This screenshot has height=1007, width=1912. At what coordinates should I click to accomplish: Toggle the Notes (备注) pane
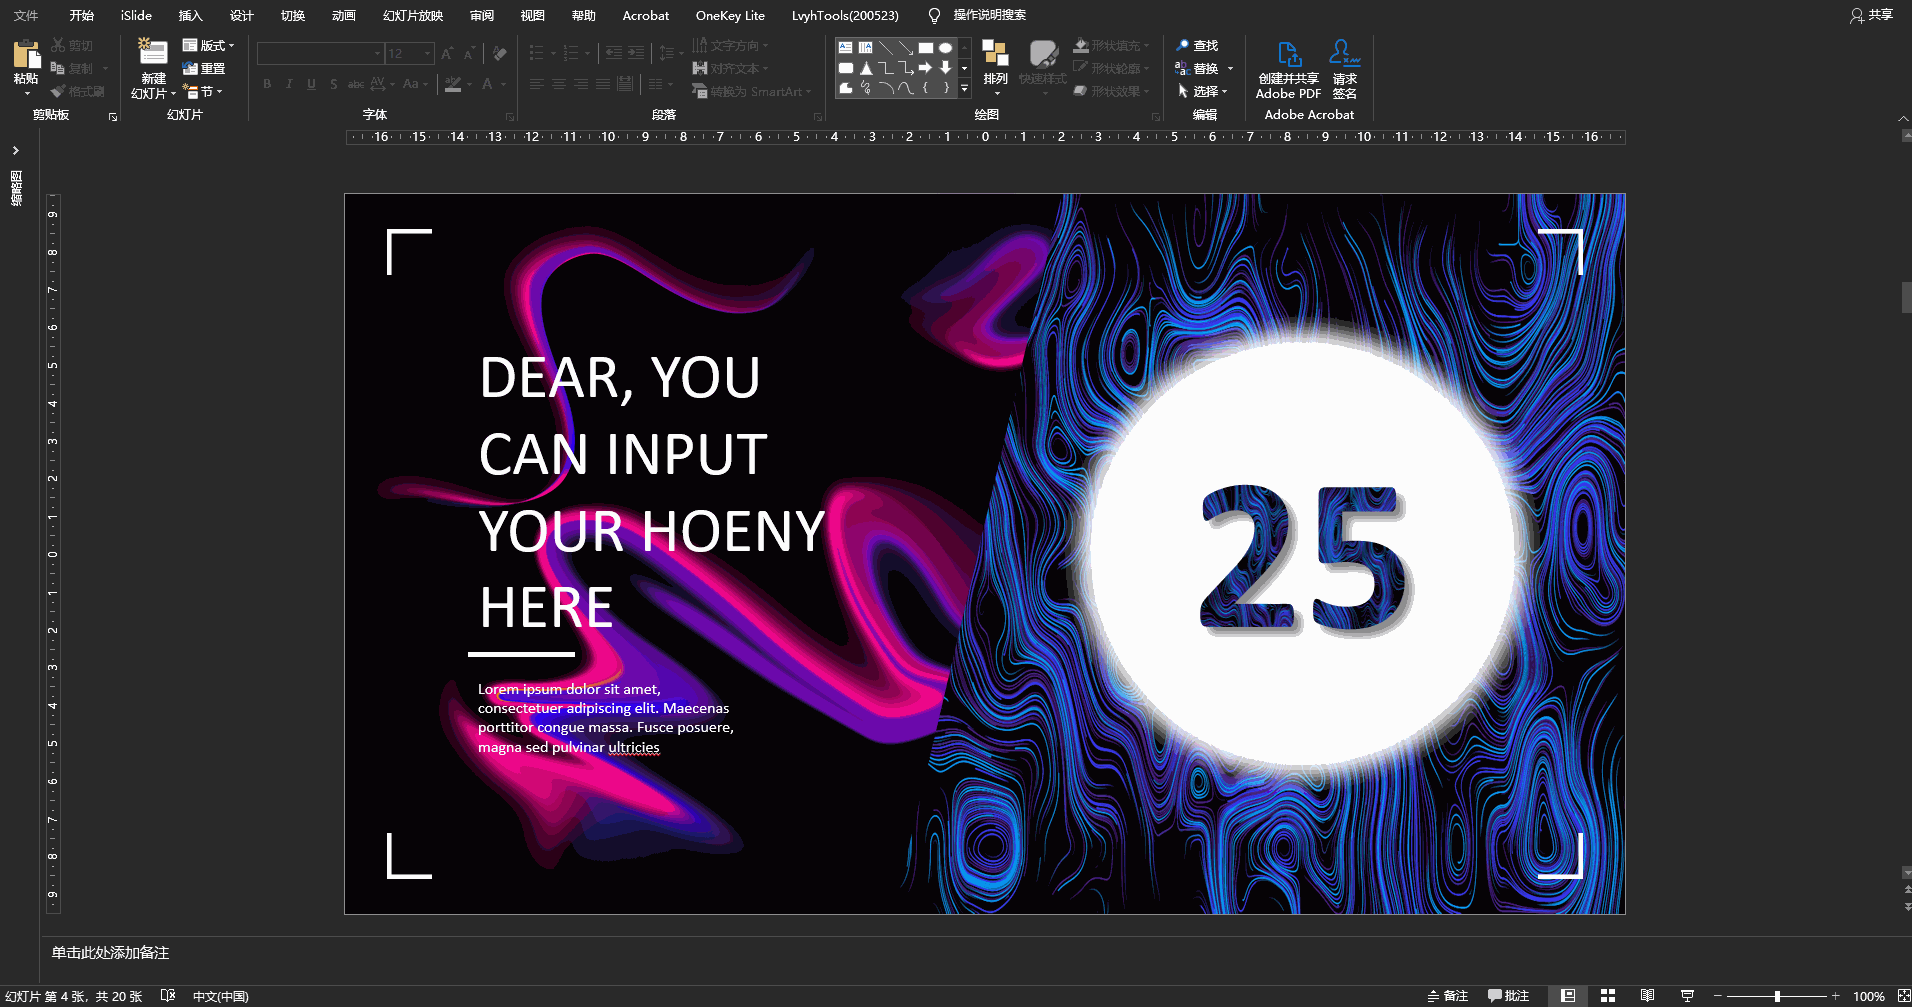tap(1448, 996)
